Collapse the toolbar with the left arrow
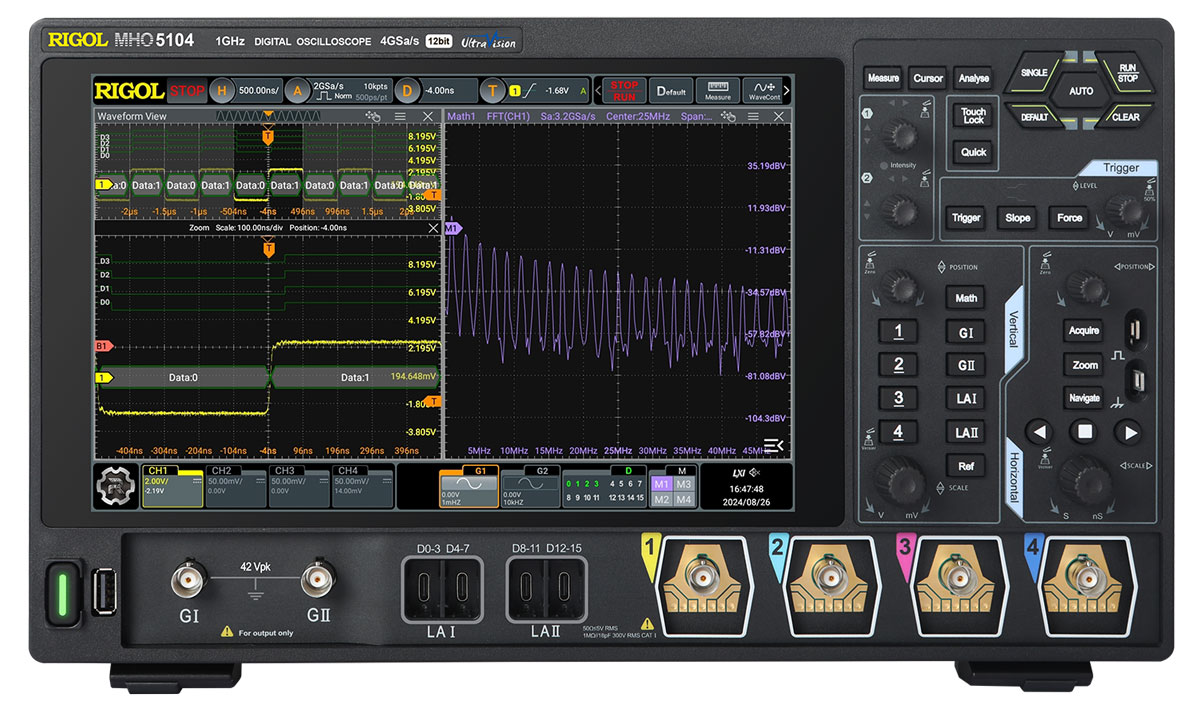 pyautogui.click(x=599, y=91)
